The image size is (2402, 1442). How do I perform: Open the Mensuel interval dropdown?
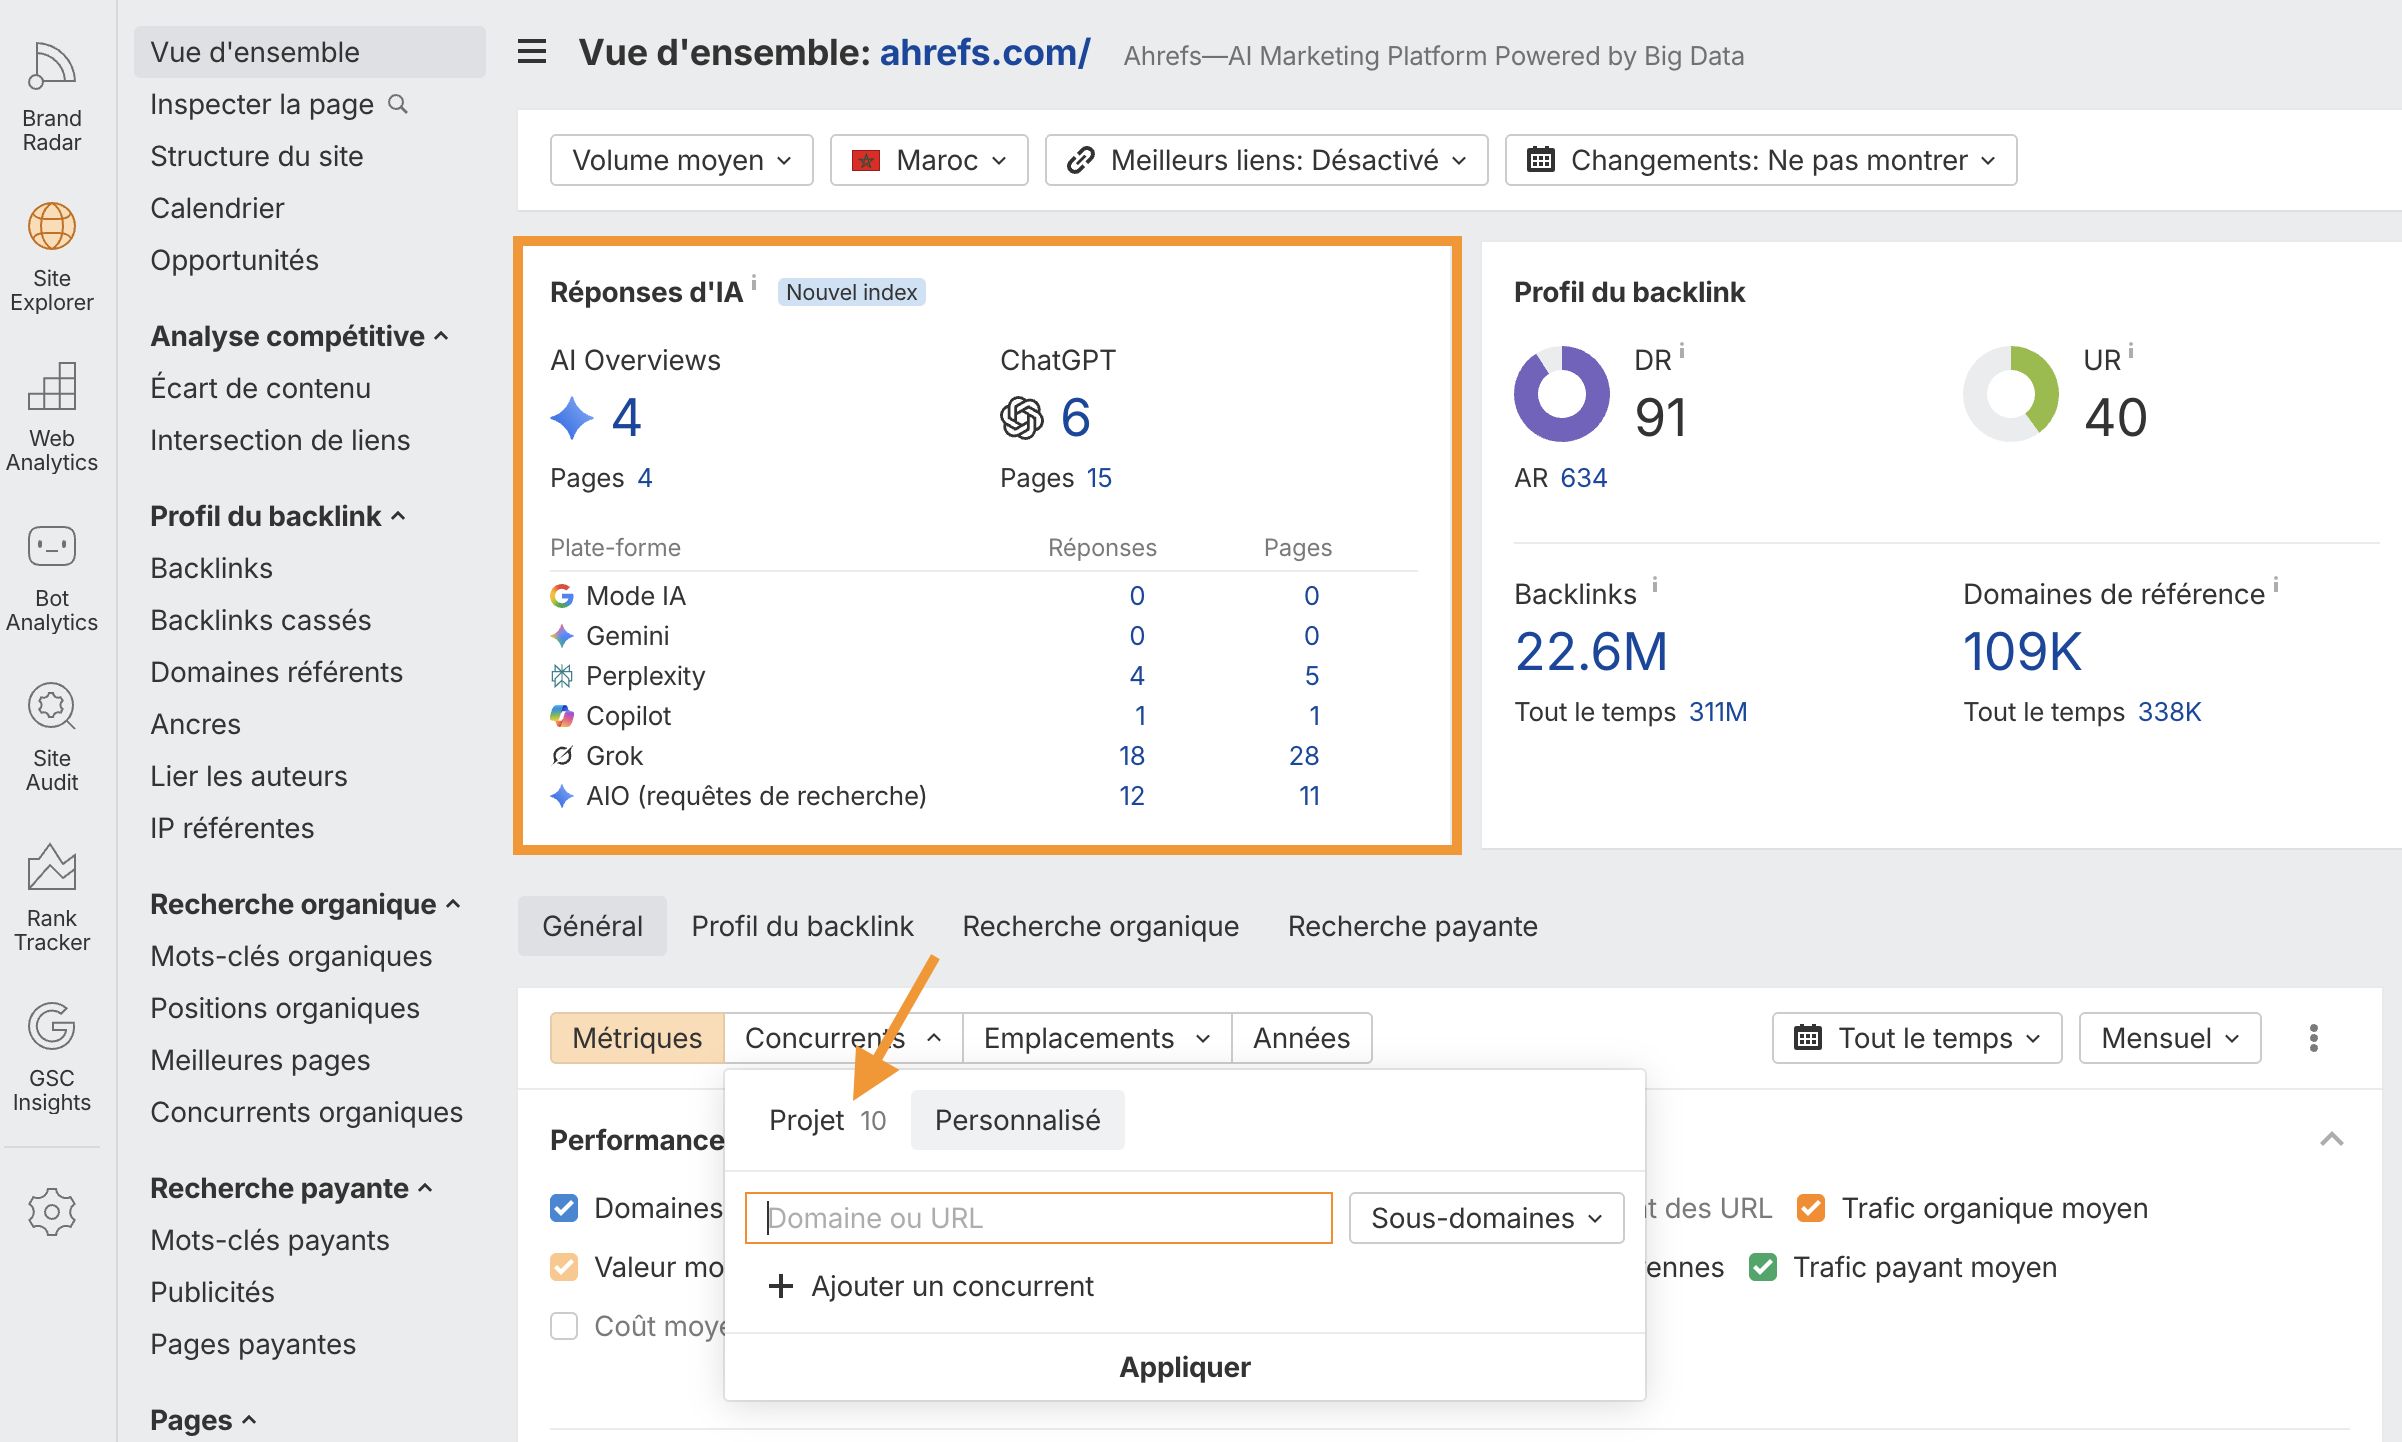coord(2170,1038)
